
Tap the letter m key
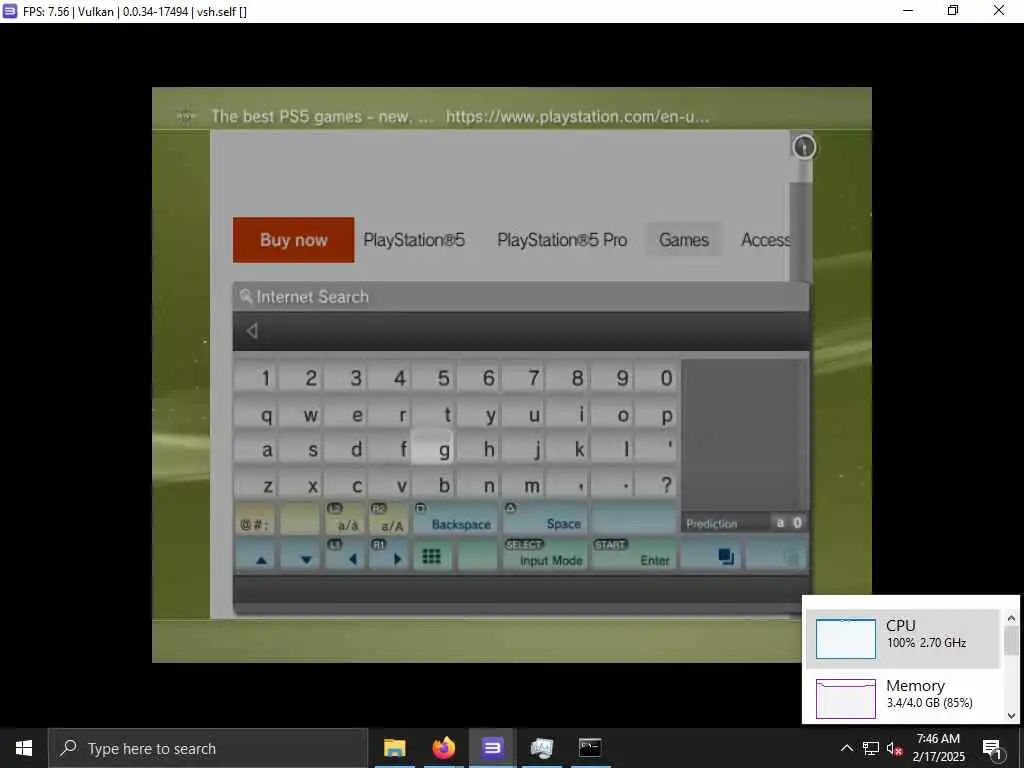coord(522,484)
